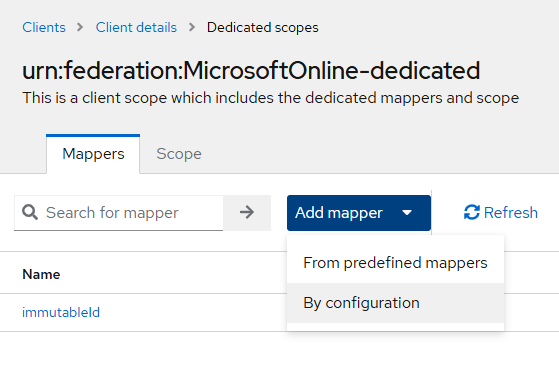
Task: Select By configuration menu entry
Action: click(x=395, y=303)
